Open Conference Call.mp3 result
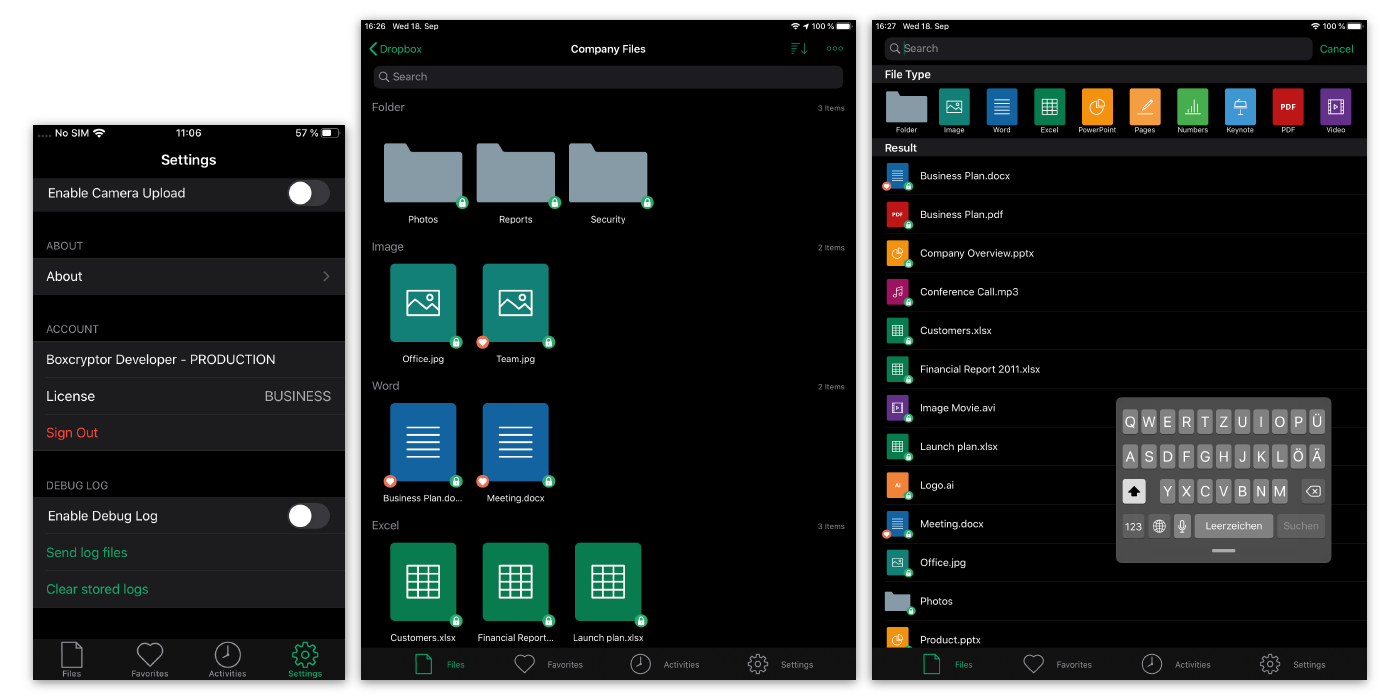The image size is (1400, 700). [x=1119, y=292]
